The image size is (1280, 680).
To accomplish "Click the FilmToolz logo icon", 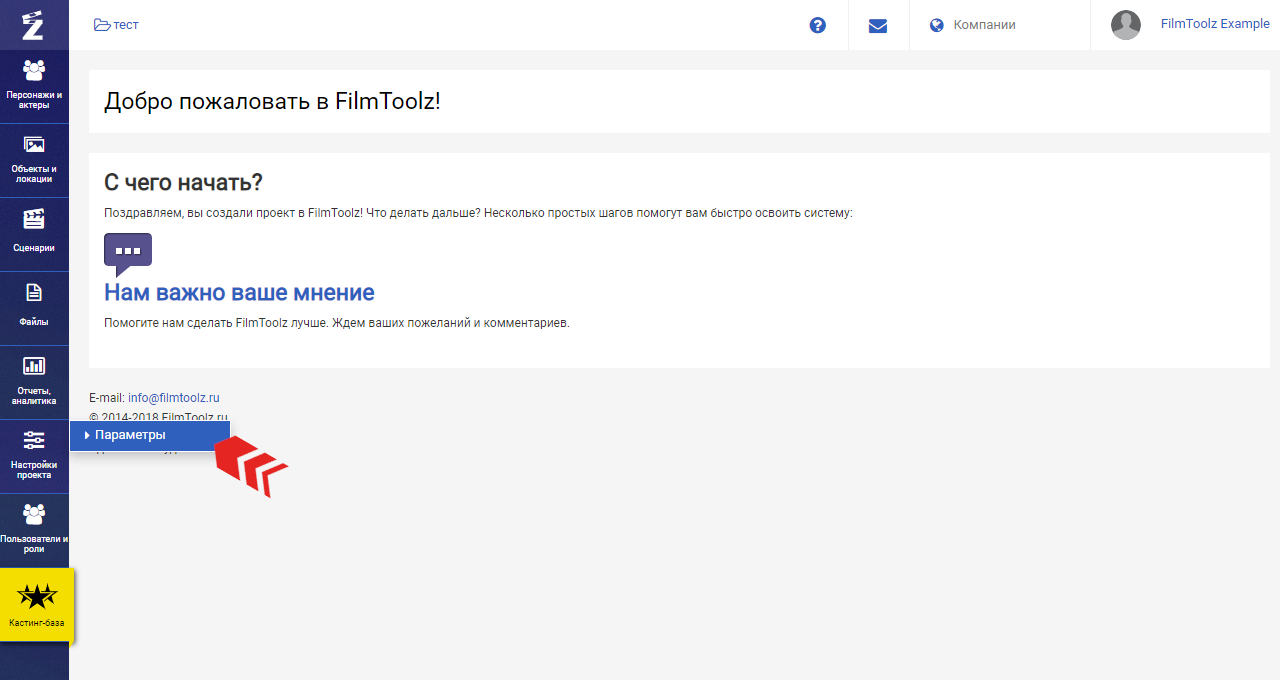I will [x=33, y=24].
